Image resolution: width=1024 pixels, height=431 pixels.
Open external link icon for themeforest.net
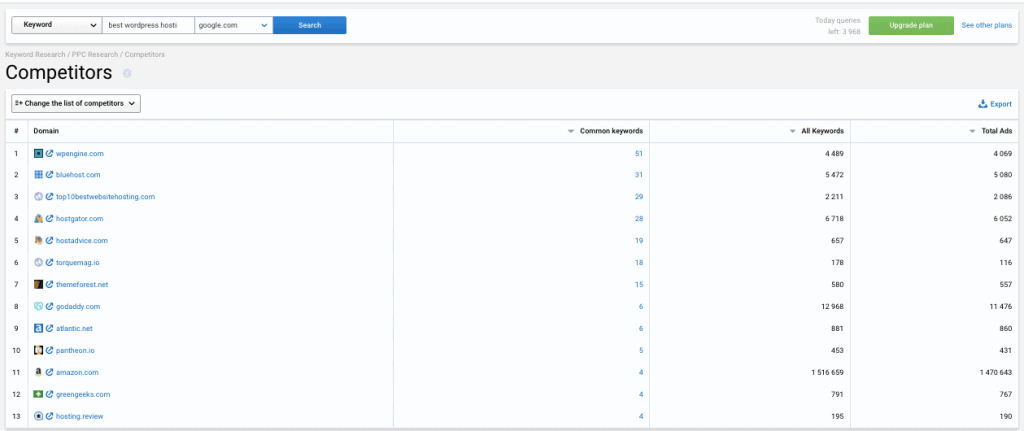[49, 285]
